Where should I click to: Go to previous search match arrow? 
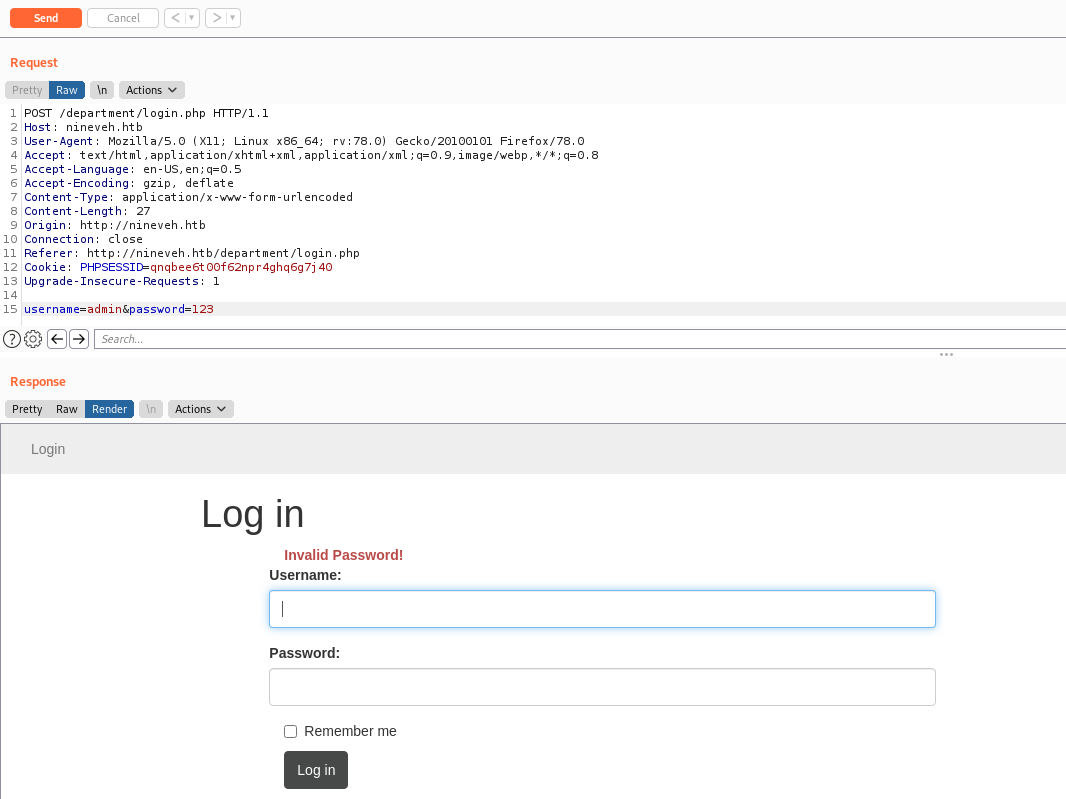[x=57, y=339]
